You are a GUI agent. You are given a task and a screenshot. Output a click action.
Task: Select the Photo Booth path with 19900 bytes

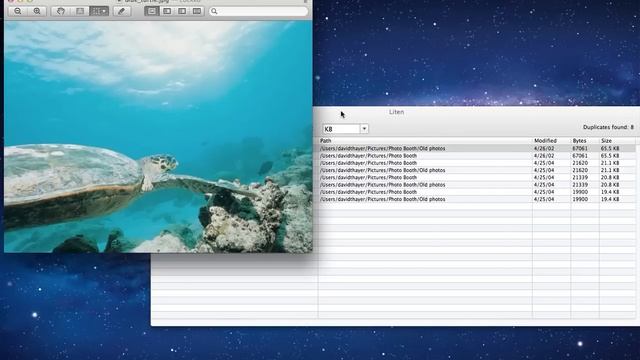pos(368,192)
